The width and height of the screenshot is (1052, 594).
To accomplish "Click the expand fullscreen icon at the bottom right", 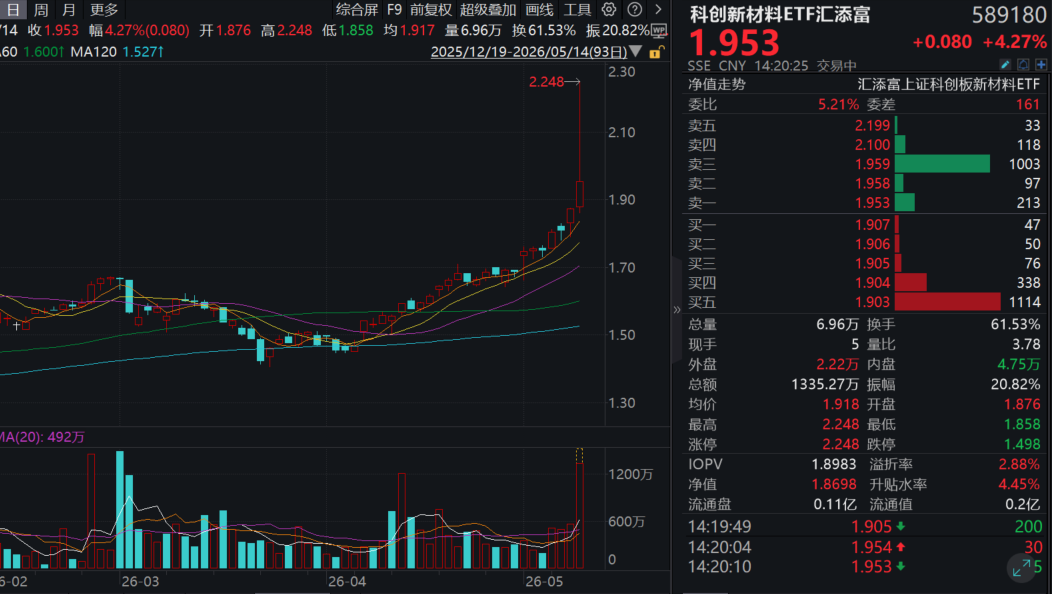I will click(x=1022, y=568).
